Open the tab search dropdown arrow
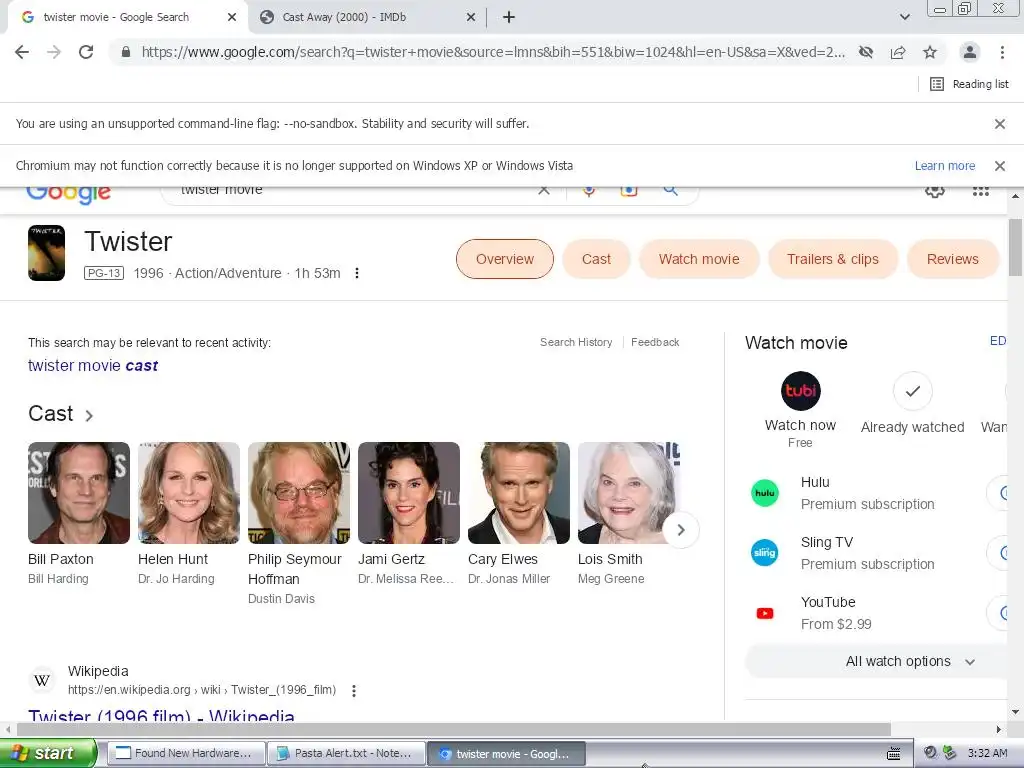 click(904, 18)
